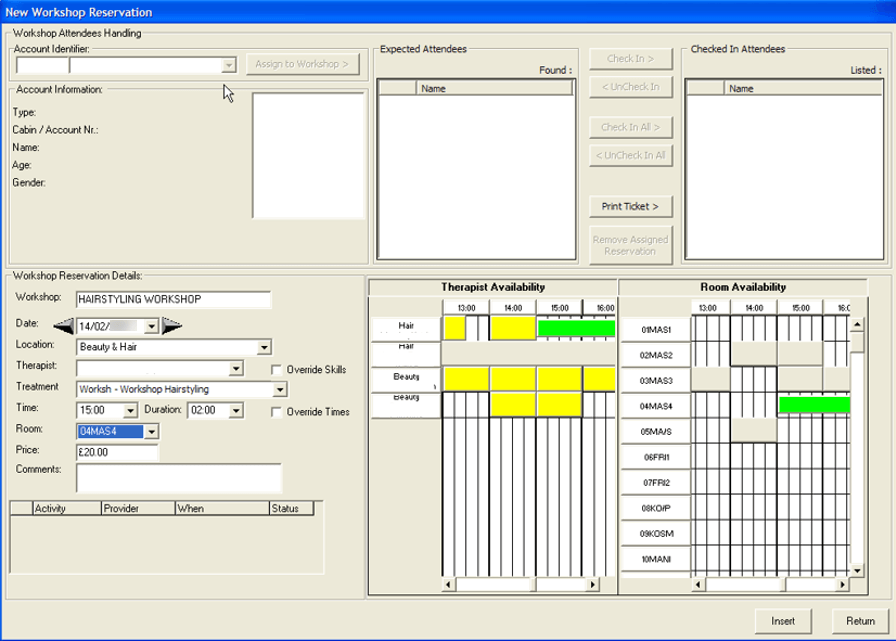This screenshot has height=641, width=896.
Task: Click the right date navigation arrow
Action: point(172,324)
